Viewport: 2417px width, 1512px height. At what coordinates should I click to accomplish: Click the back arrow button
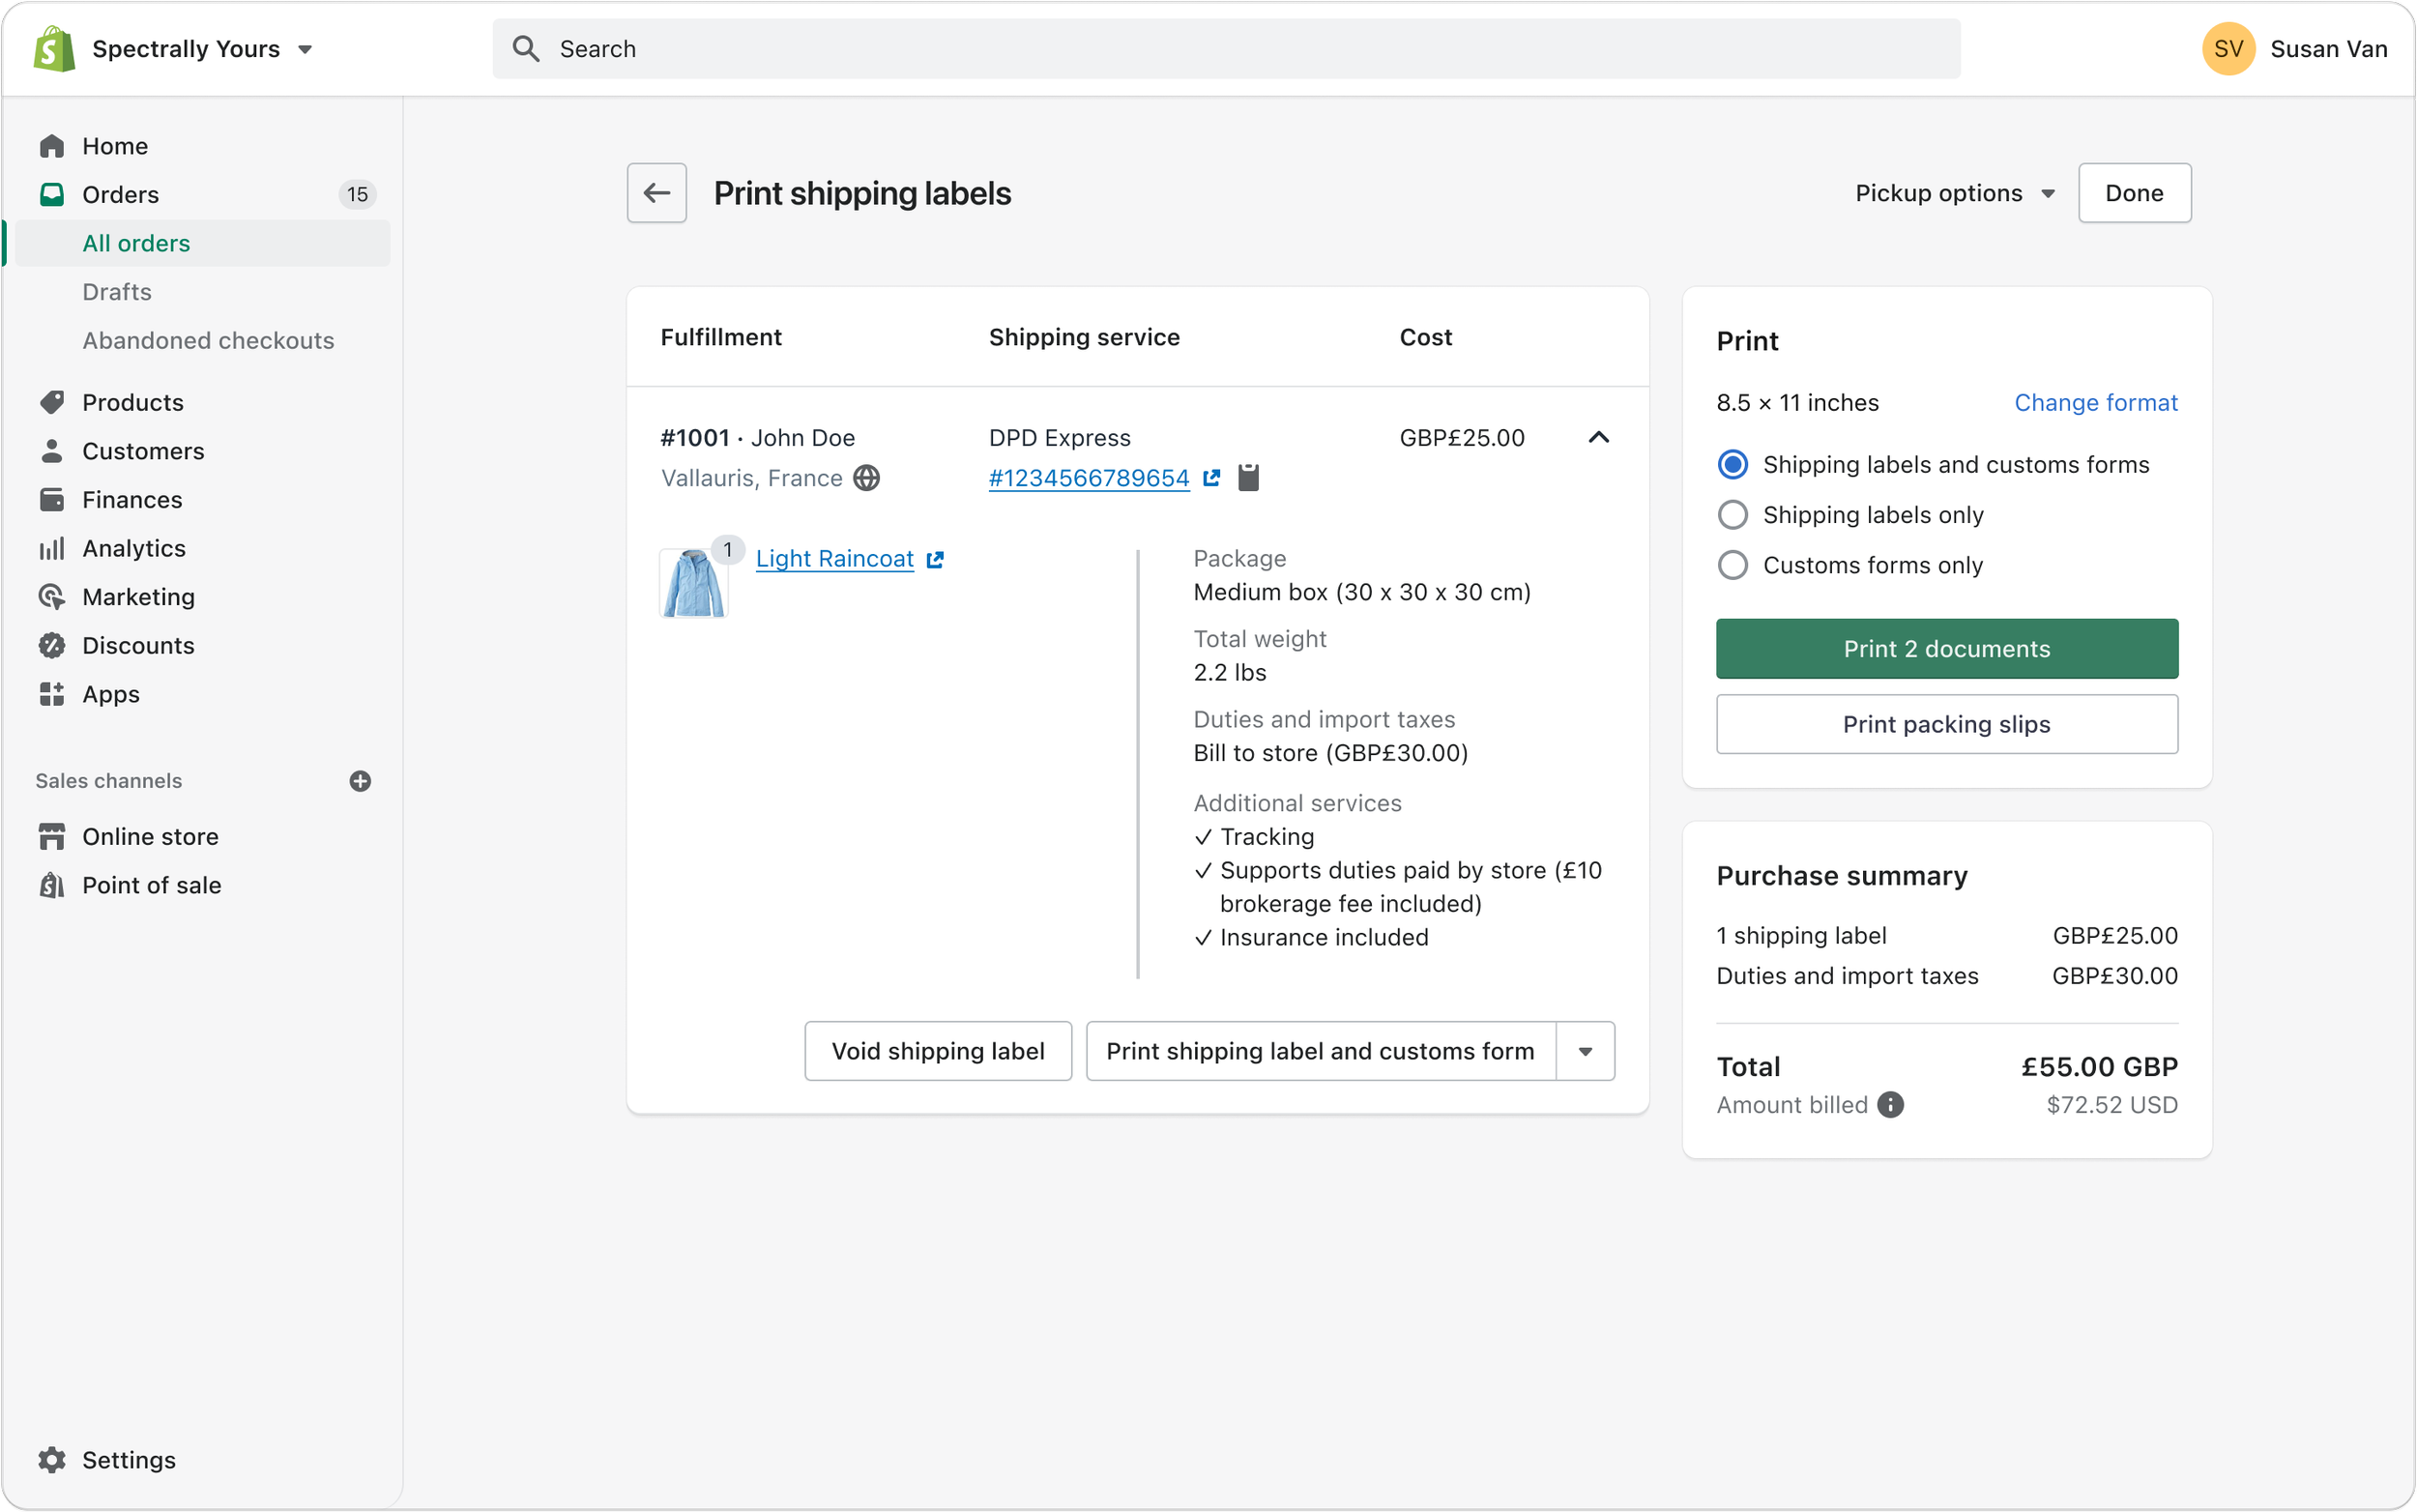656,193
